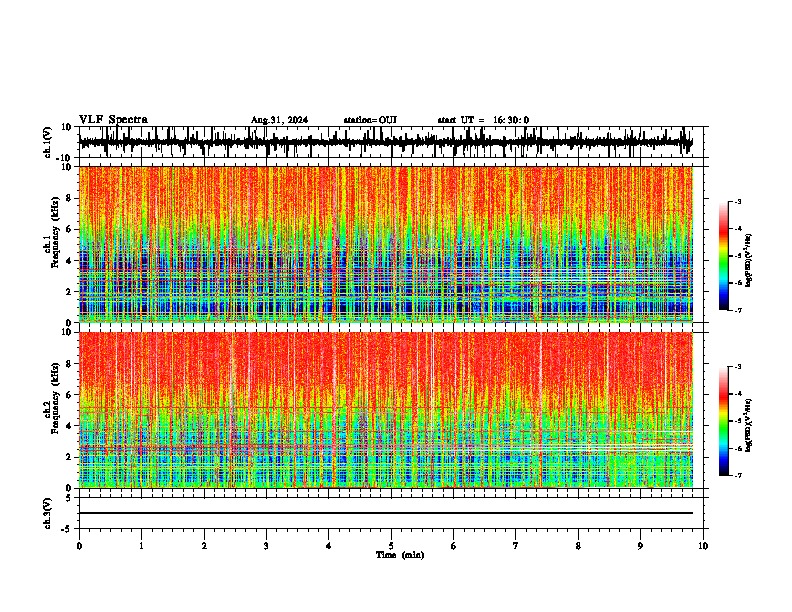Click the 'ch.1(V)' waveform axis label
The width and height of the screenshot is (792, 612).
[x=48, y=142]
